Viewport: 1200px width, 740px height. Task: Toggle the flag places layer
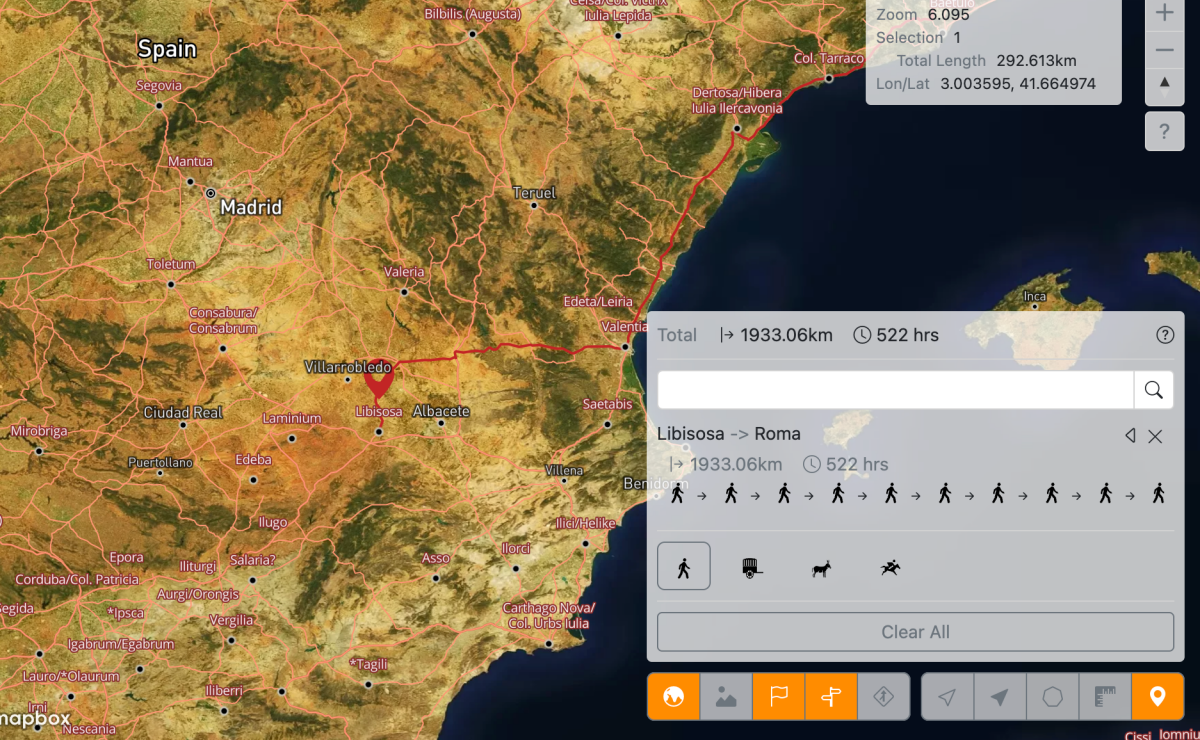[x=778, y=697]
